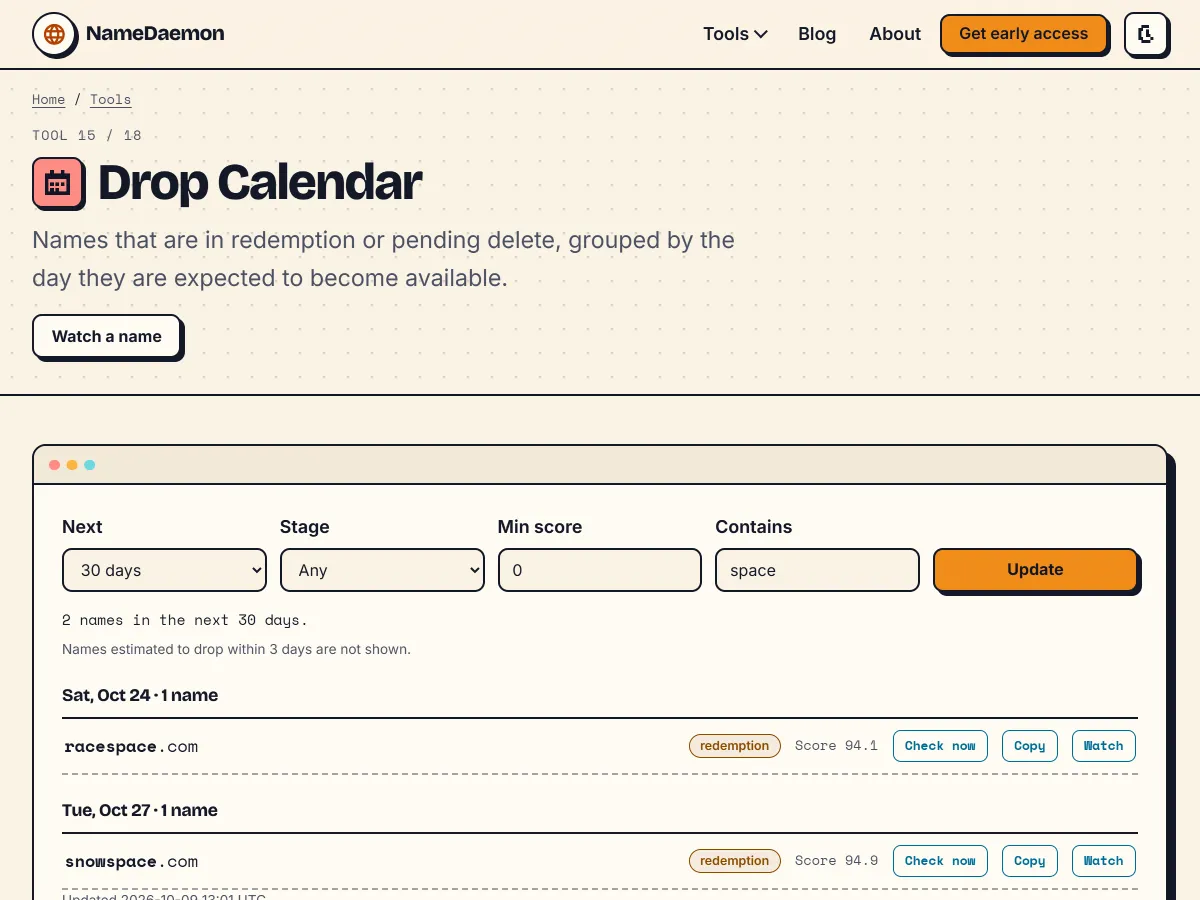Click the Watch a name button
Screen dimensions: 1200x900
(107, 336)
